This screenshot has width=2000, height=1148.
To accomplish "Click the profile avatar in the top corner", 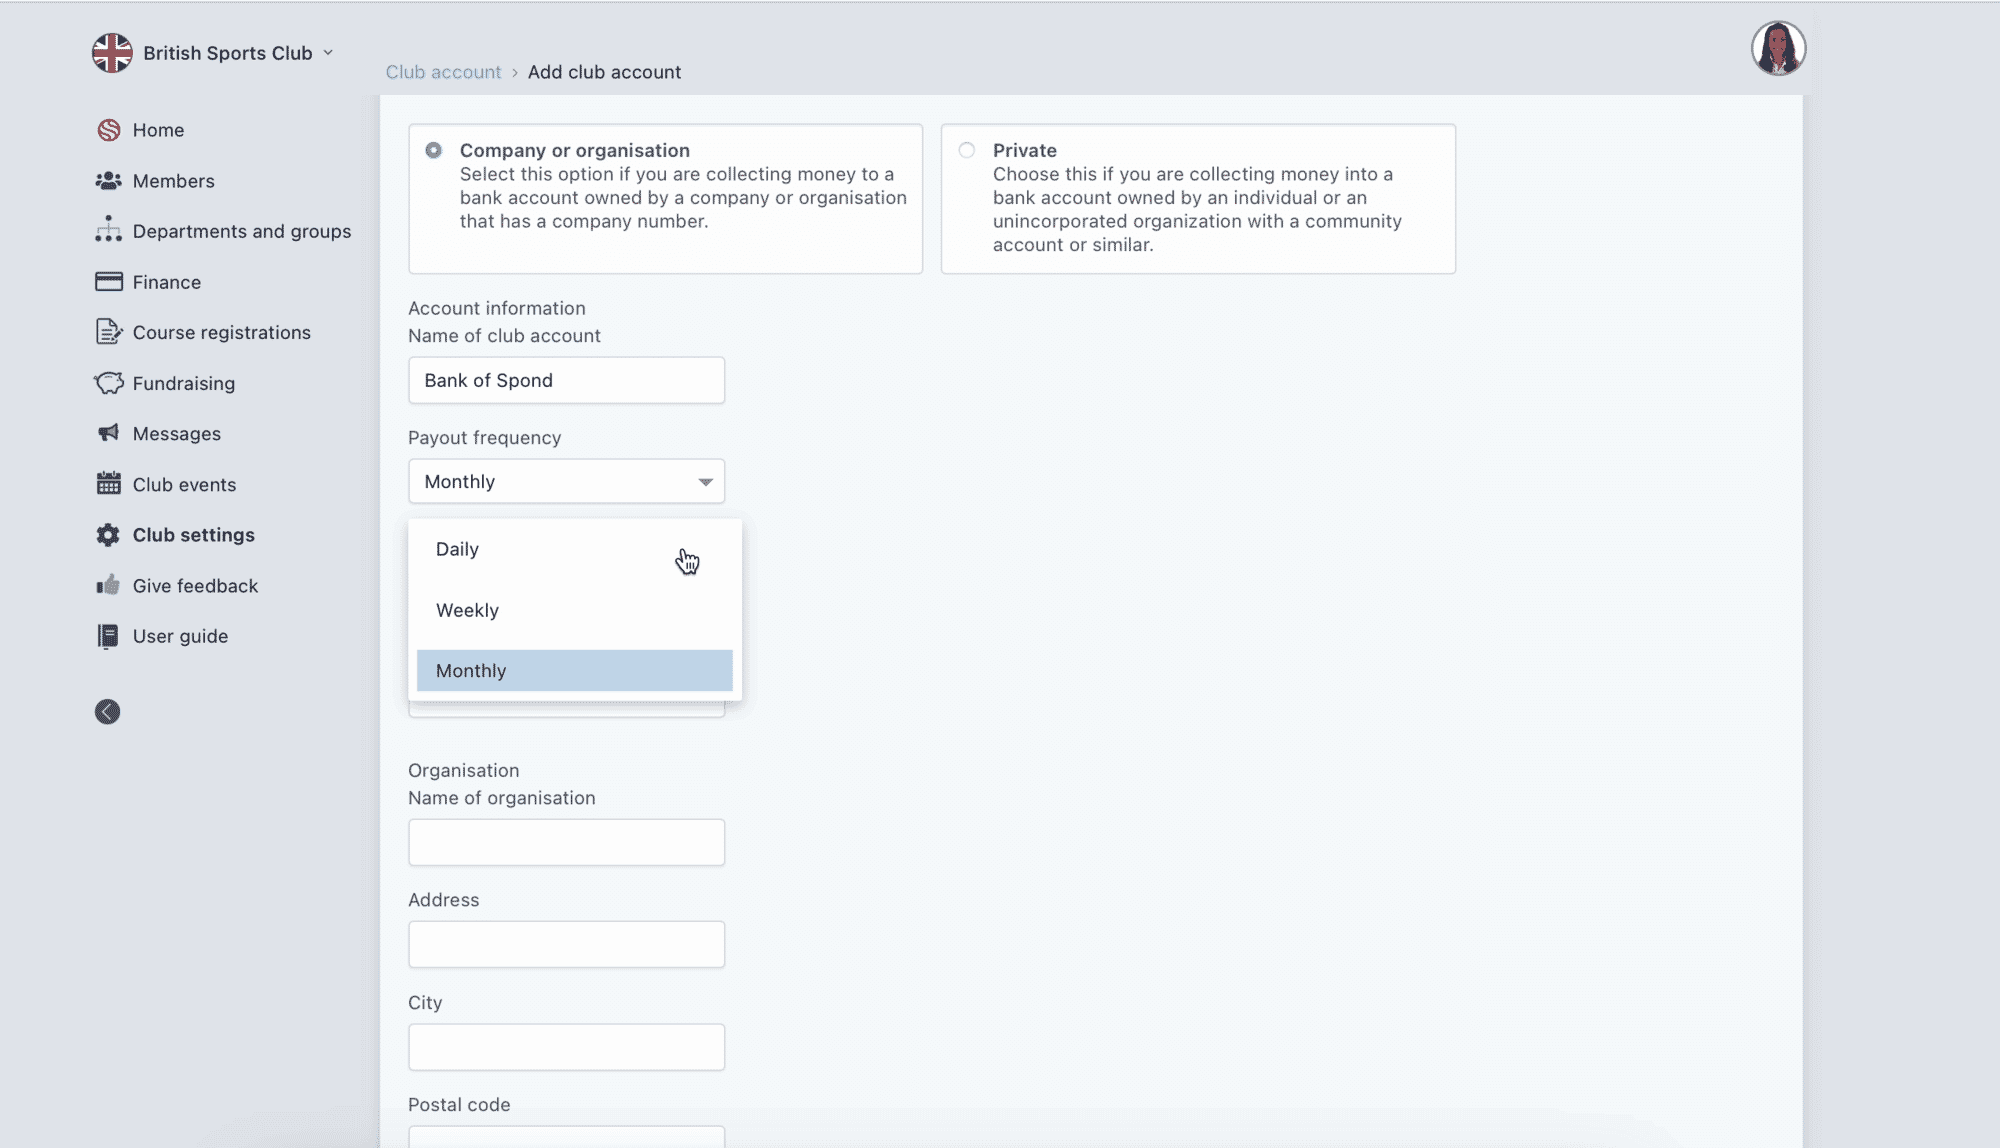I will pyautogui.click(x=1779, y=48).
